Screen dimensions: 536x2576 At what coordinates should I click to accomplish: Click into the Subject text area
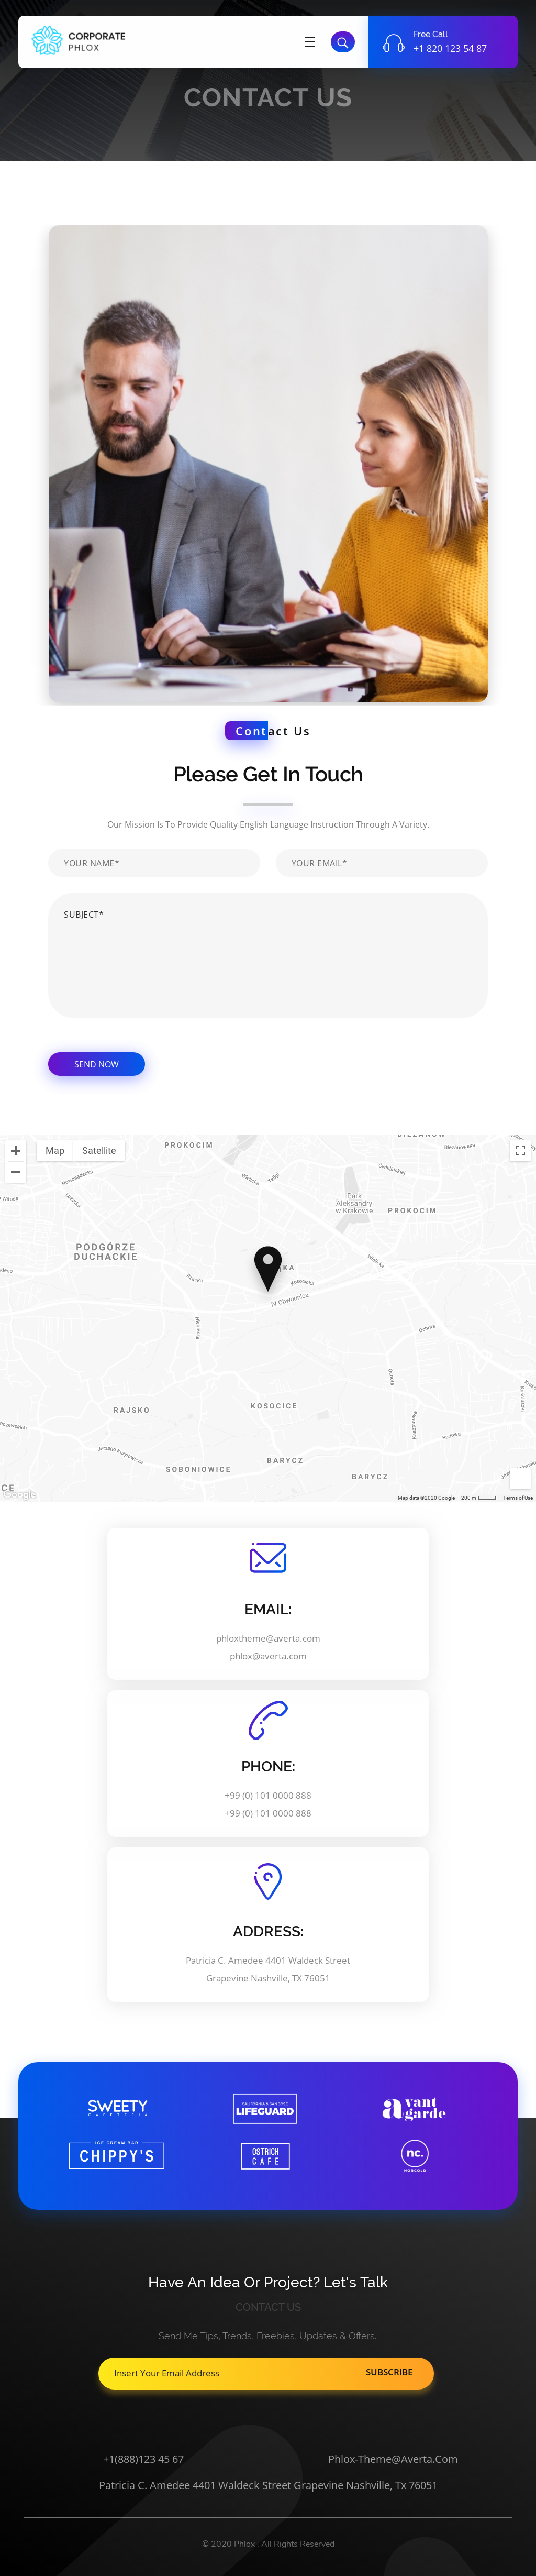pos(268,955)
